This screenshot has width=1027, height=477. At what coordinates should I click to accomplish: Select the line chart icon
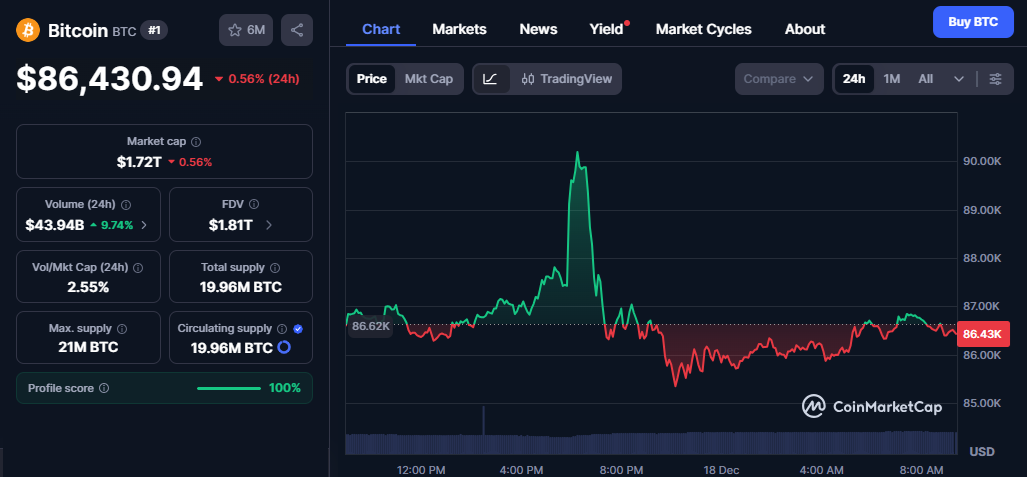point(490,79)
